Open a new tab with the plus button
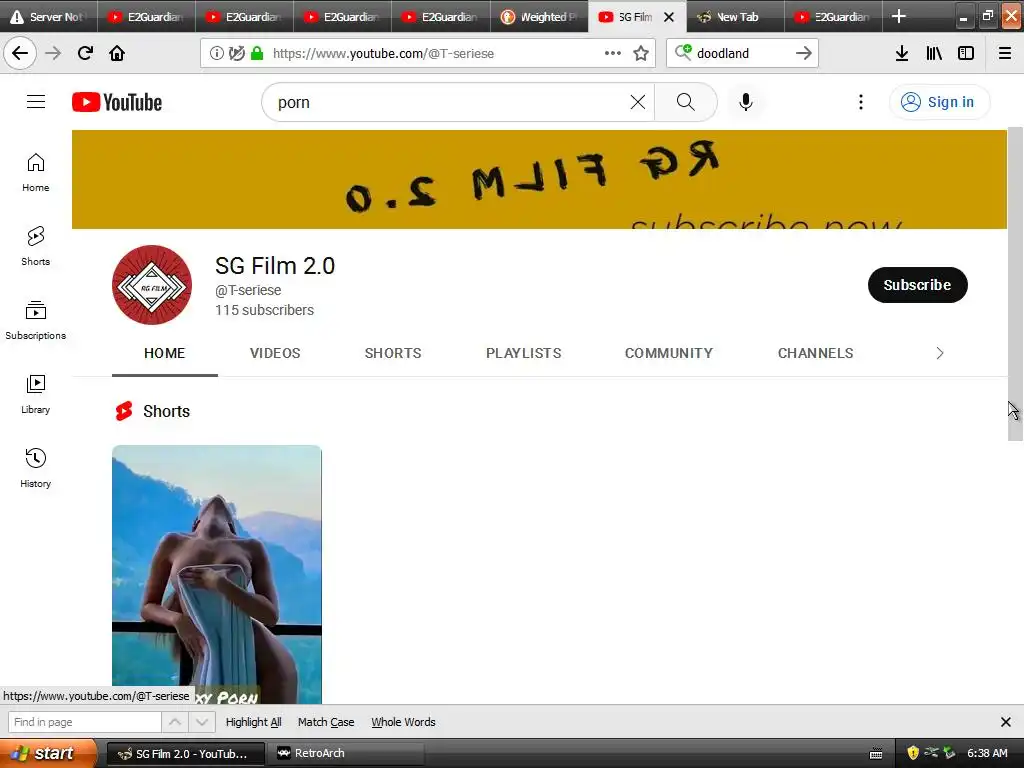Viewport: 1024px width, 768px height. tap(899, 16)
